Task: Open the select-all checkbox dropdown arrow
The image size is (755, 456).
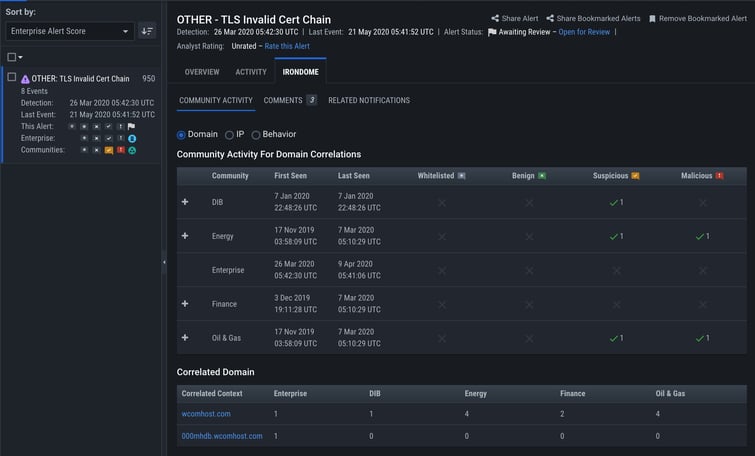Action: pyautogui.click(x=20, y=57)
